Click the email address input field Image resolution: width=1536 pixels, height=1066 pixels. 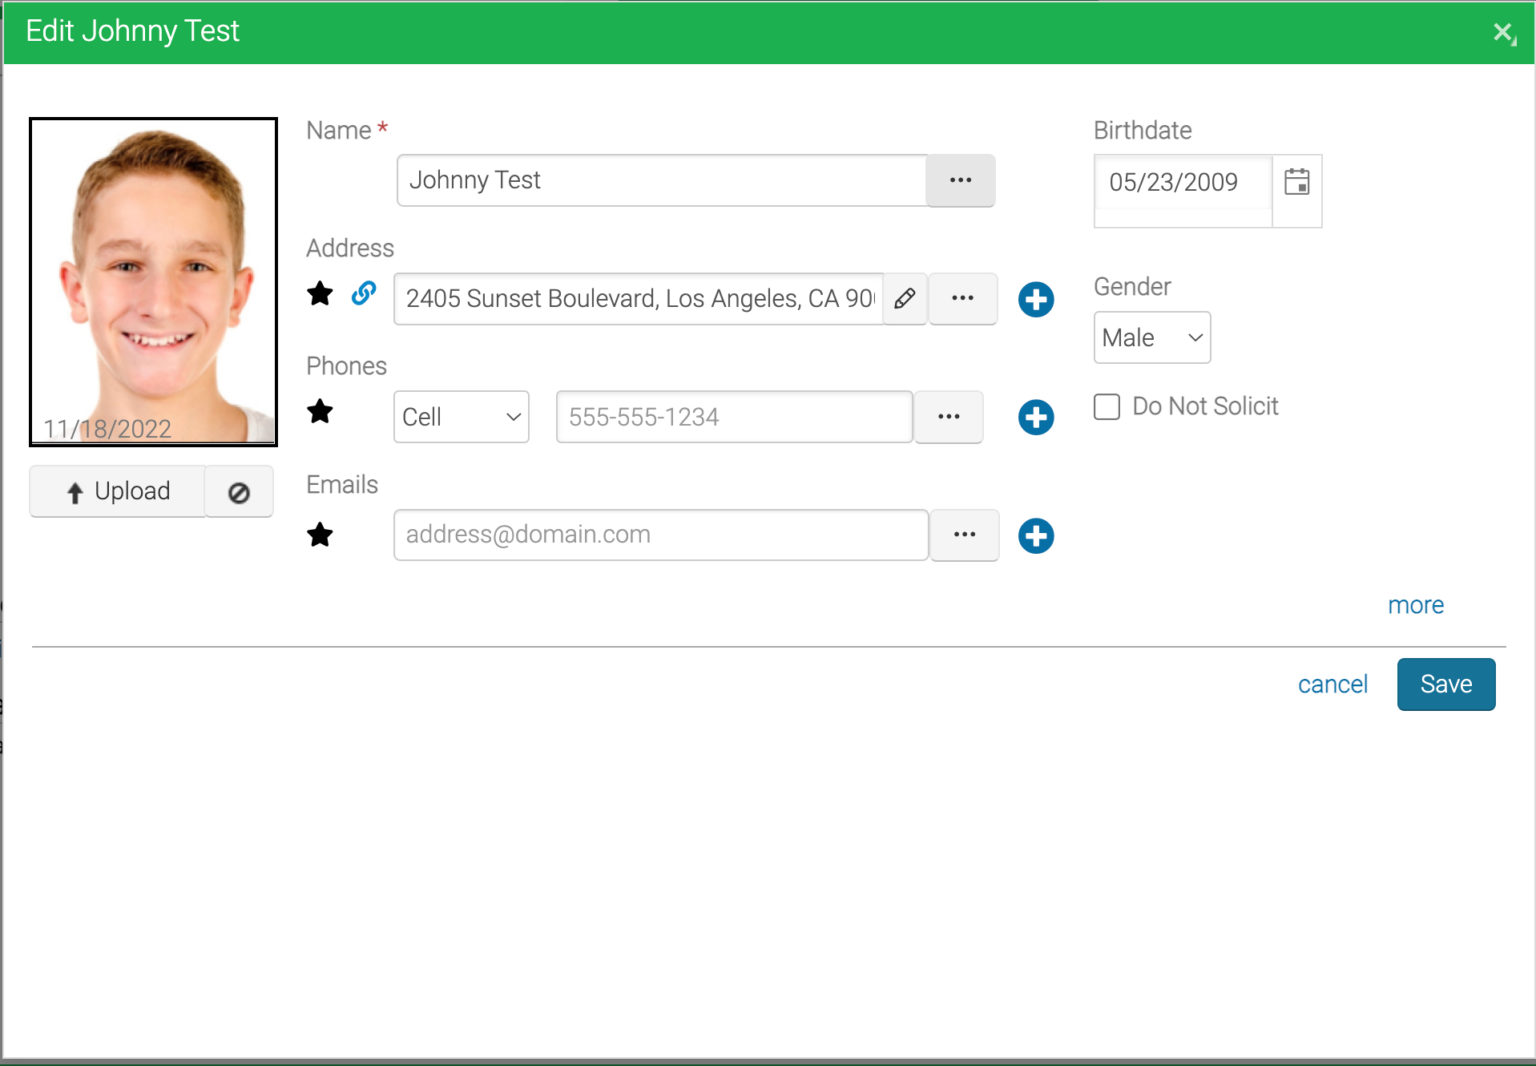point(660,535)
